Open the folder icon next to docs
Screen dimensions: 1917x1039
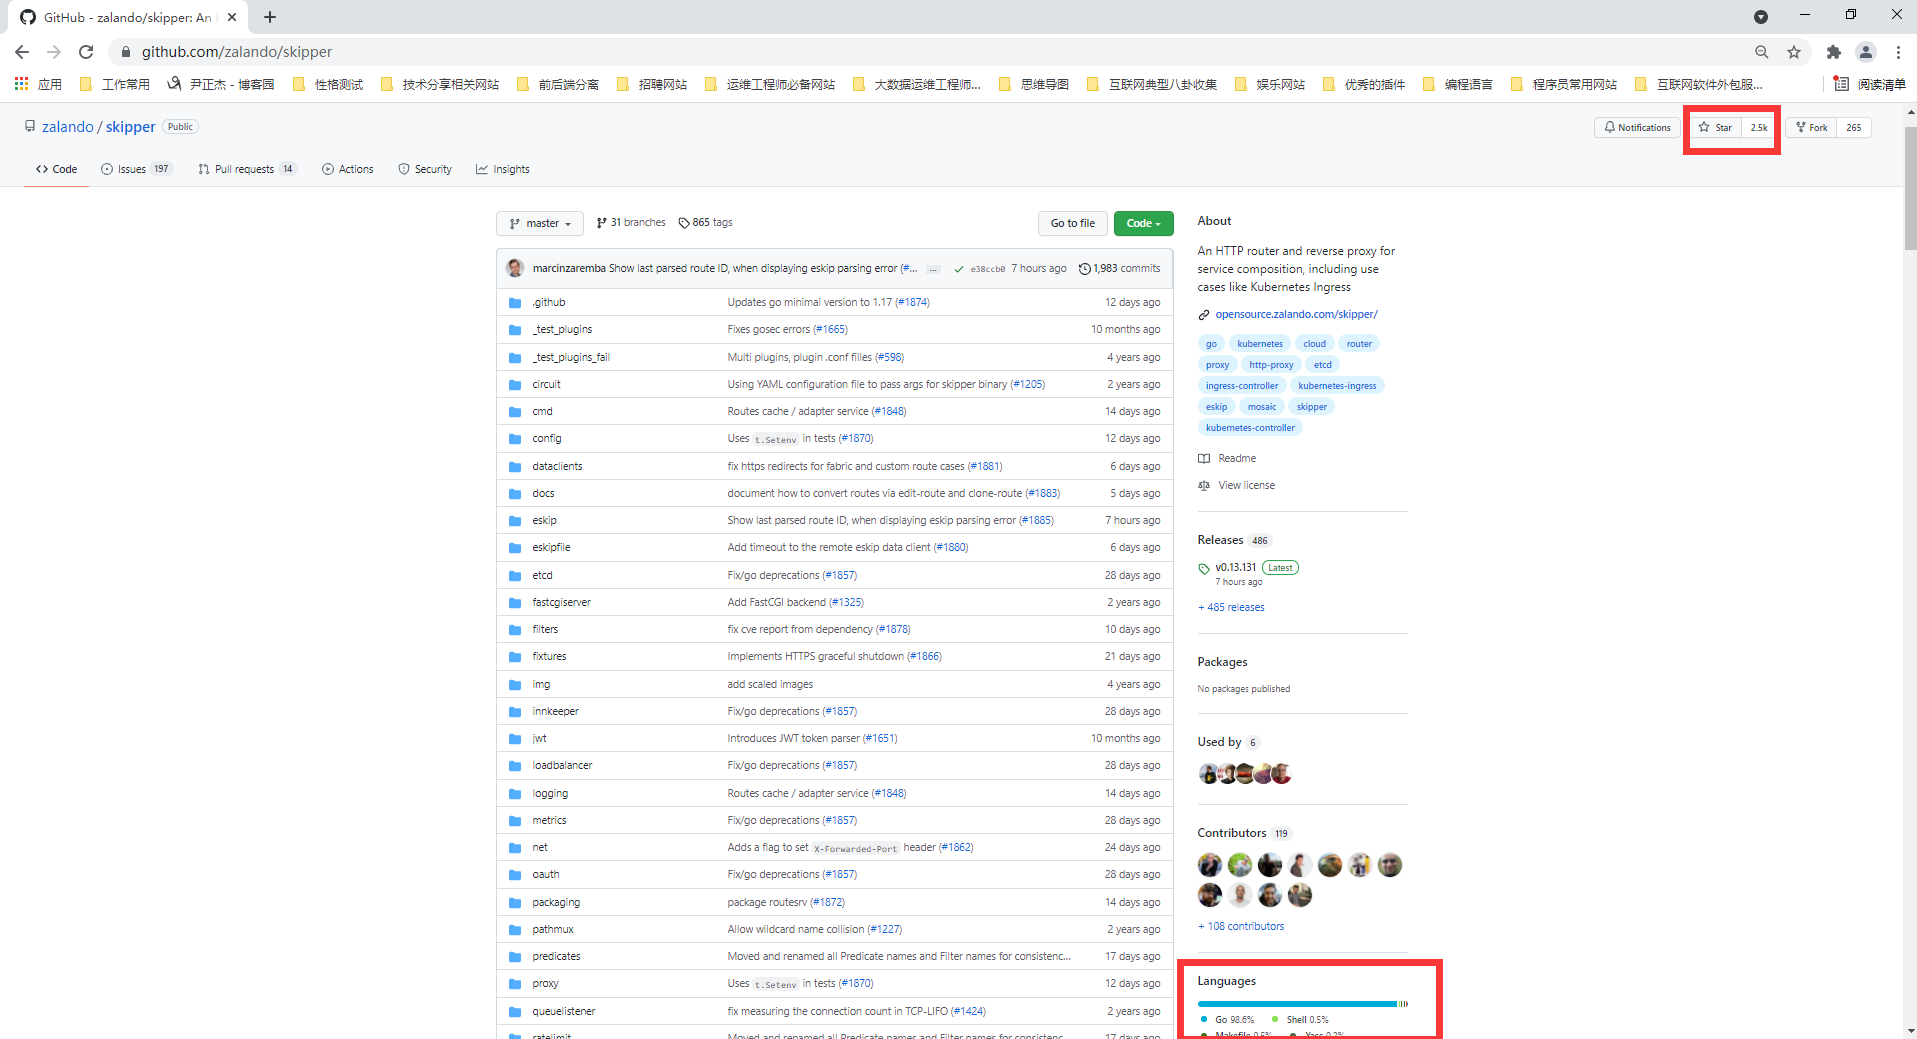[x=515, y=493]
